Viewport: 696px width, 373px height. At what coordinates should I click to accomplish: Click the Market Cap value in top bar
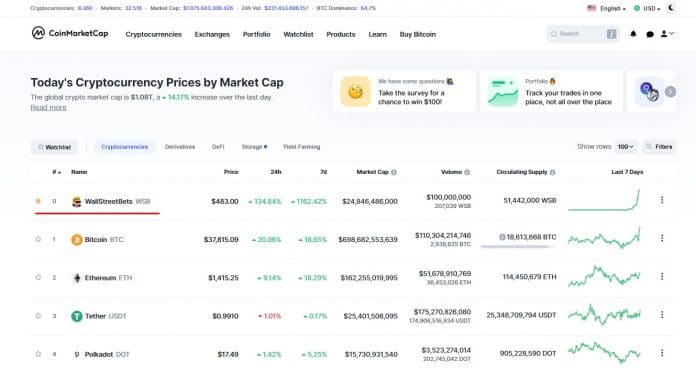pyautogui.click(x=208, y=8)
